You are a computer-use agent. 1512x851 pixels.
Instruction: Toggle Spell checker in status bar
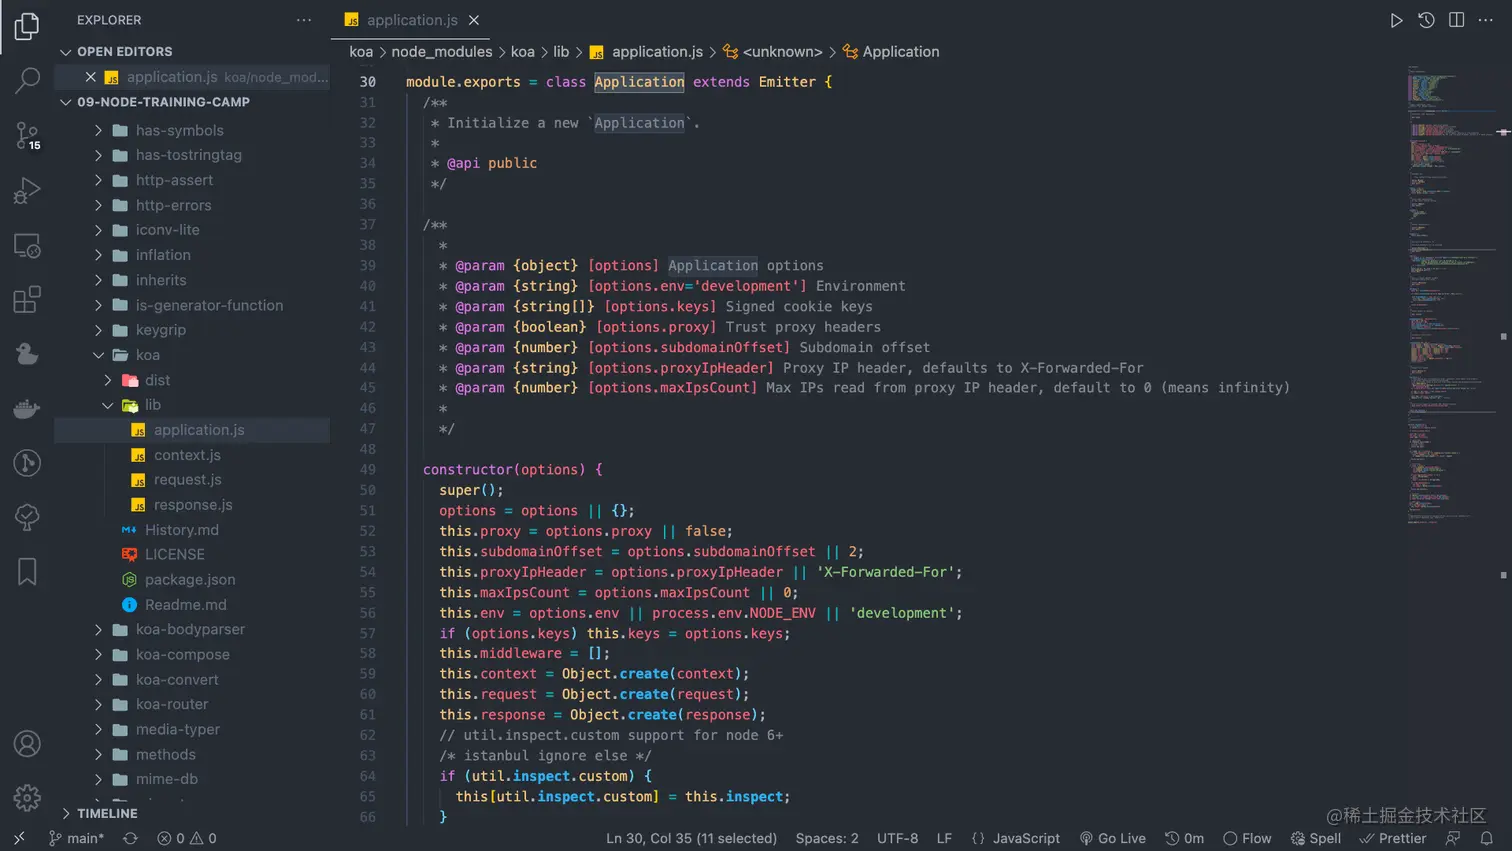pyautogui.click(x=1316, y=839)
